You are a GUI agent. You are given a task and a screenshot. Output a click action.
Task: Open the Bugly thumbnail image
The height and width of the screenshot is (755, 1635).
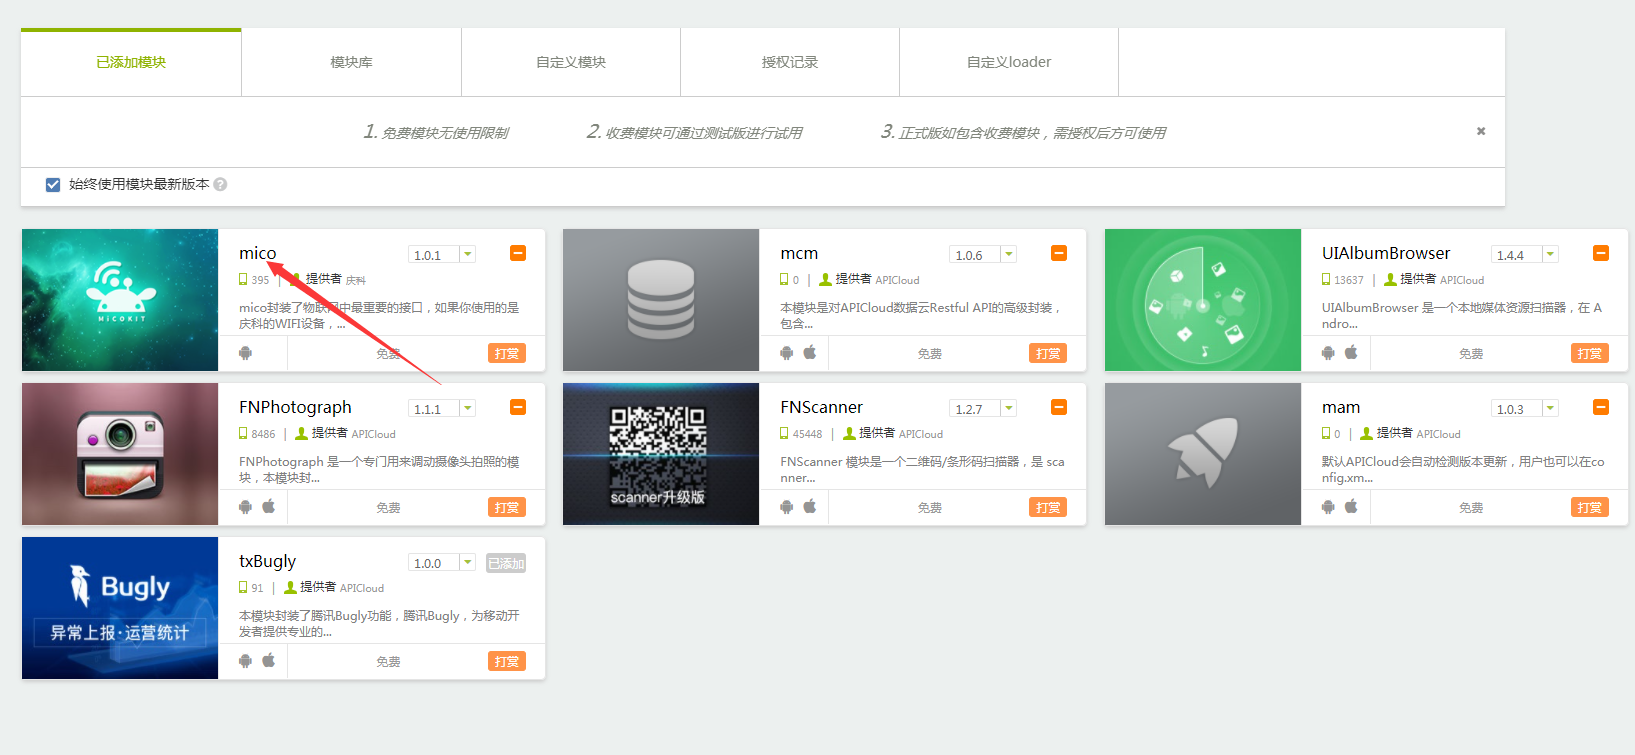tap(120, 608)
